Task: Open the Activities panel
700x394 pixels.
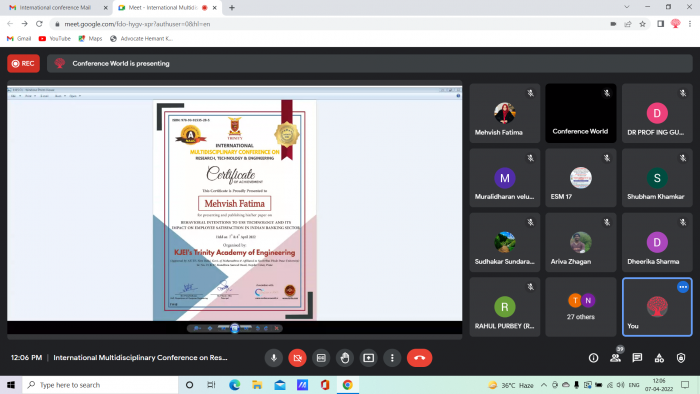Action: pyautogui.click(x=659, y=358)
